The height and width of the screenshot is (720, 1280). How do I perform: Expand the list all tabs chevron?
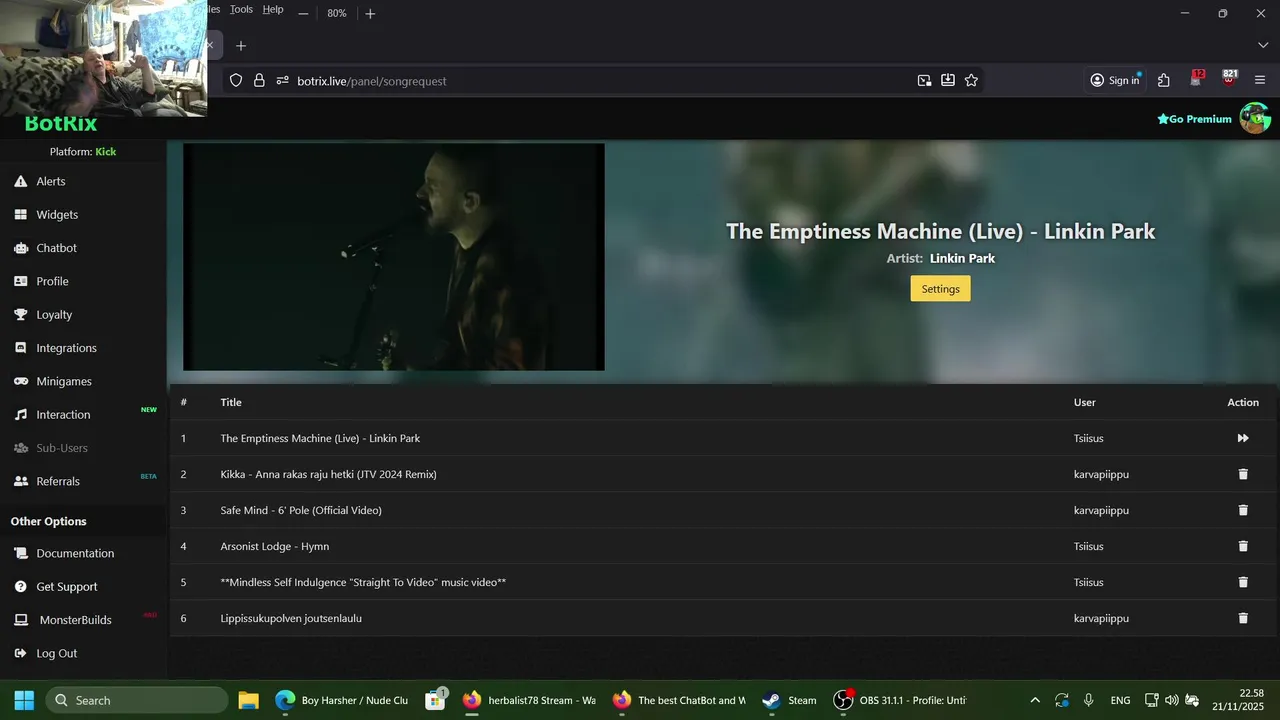[1263, 46]
